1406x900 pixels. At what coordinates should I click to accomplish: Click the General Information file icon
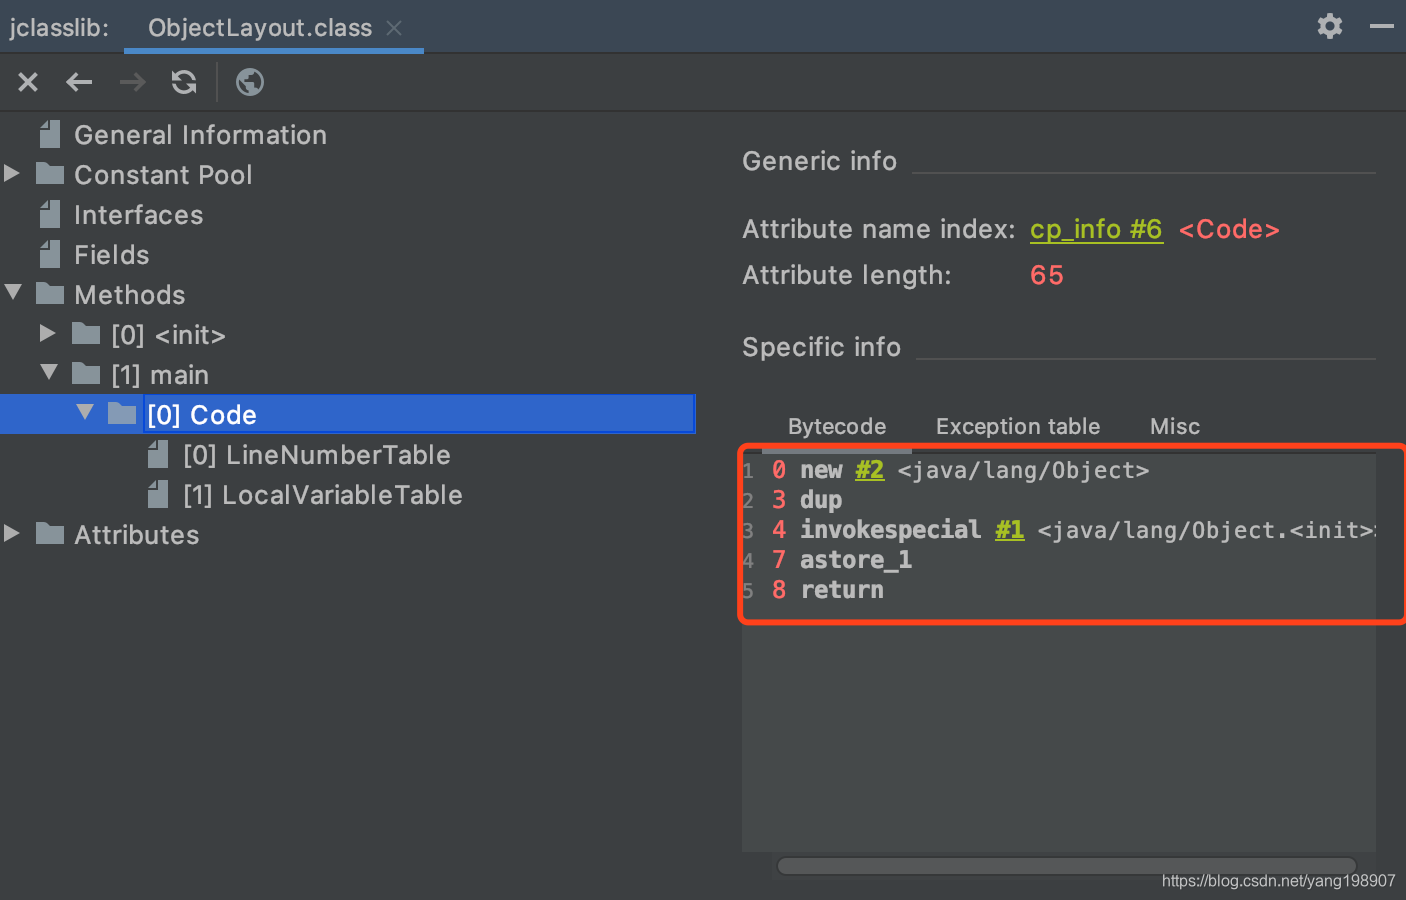point(50,134)
